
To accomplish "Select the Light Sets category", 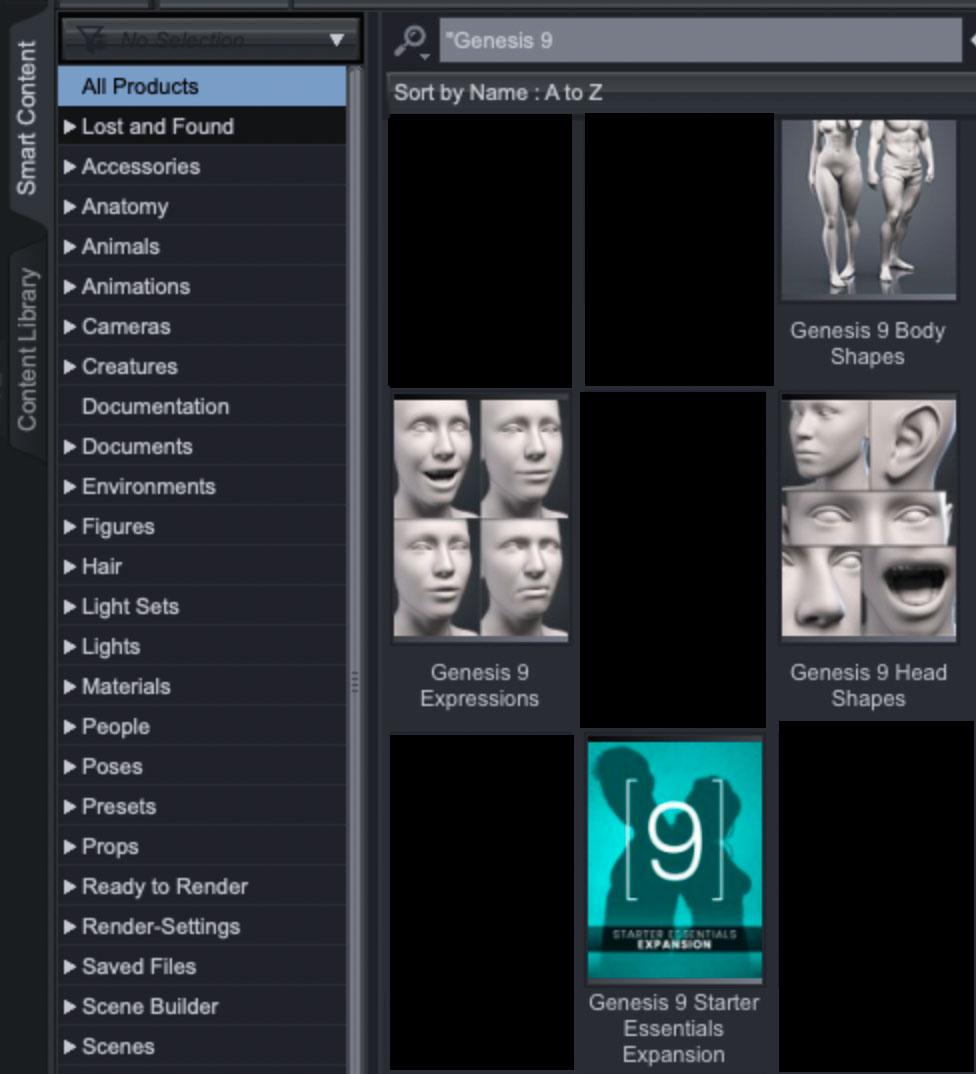I will 202,606.
